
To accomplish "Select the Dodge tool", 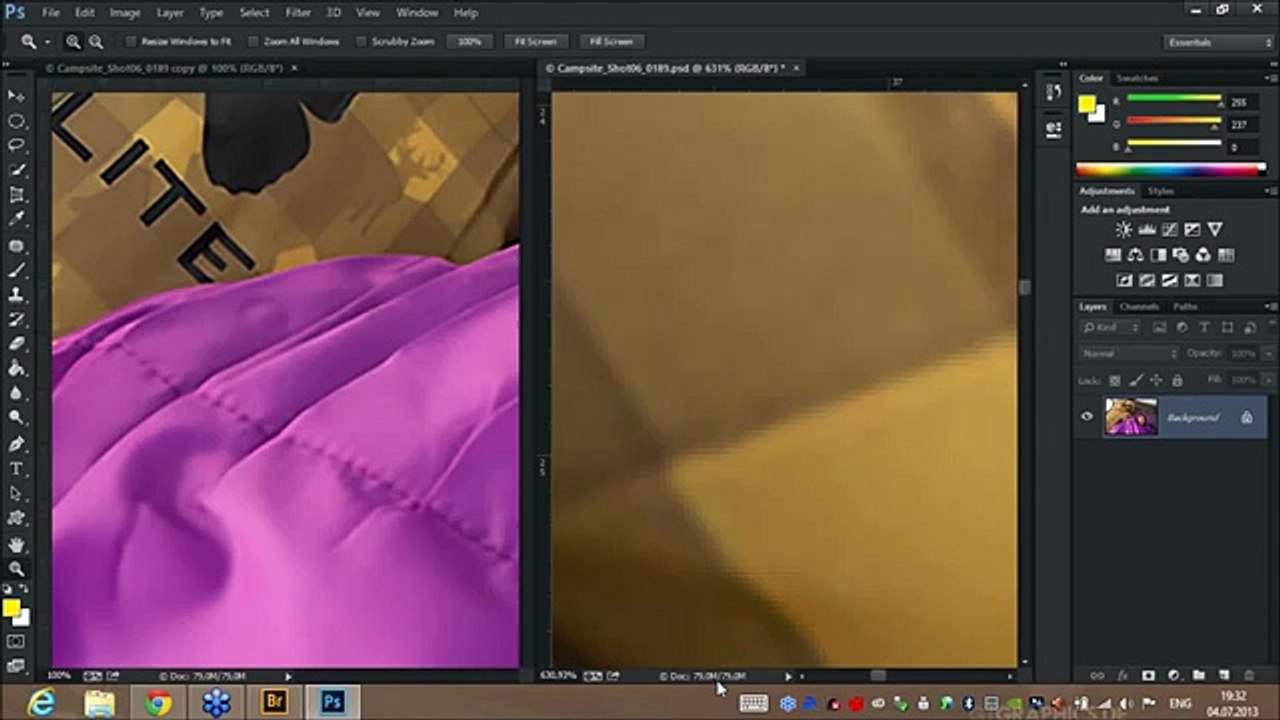I will coord(16,419).
